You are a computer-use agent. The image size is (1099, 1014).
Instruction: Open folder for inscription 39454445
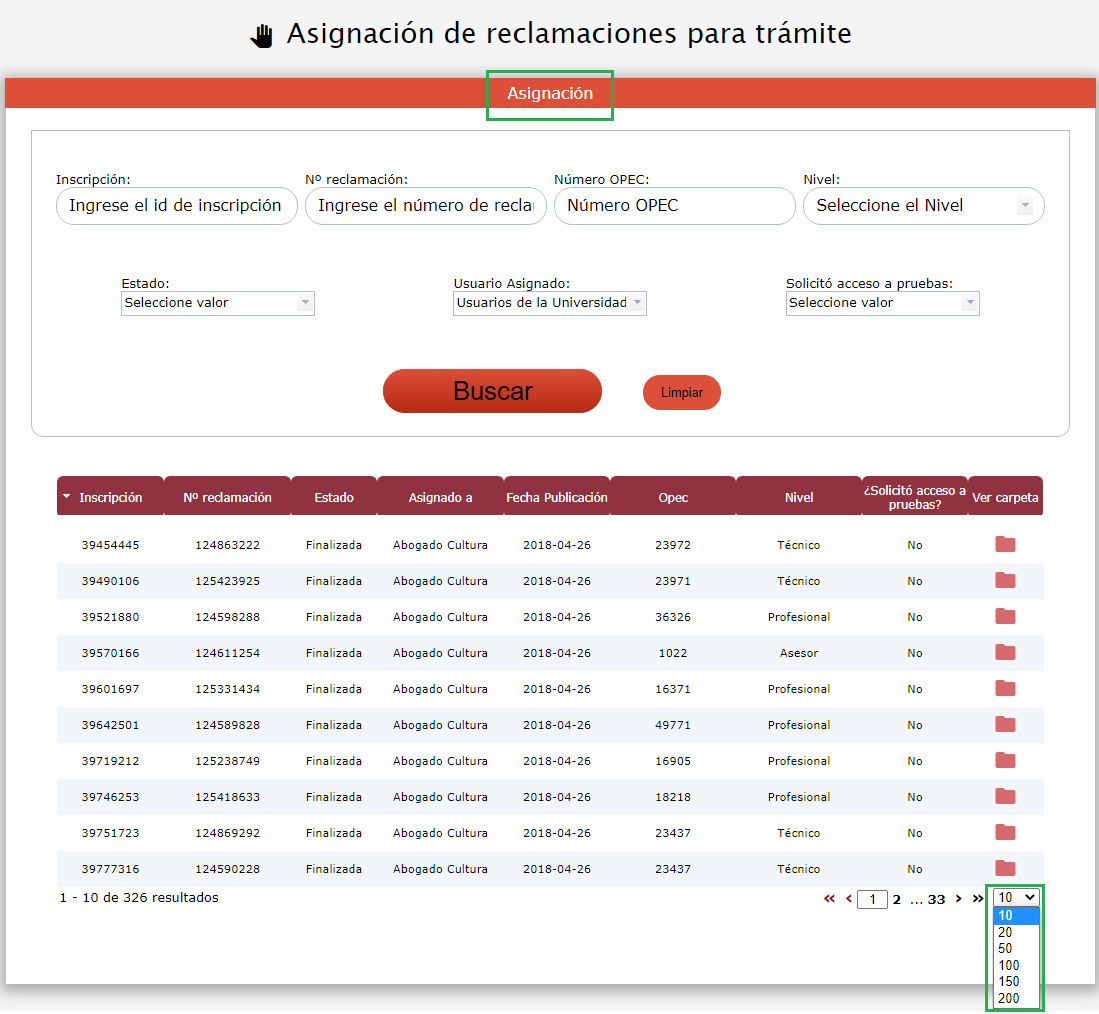tap(1005, 544)
